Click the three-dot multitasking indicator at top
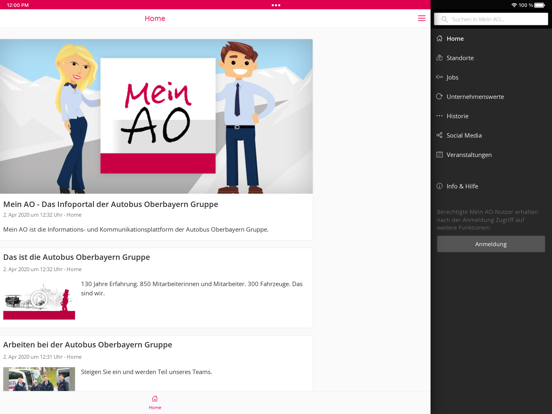 (x=276, y=5)
